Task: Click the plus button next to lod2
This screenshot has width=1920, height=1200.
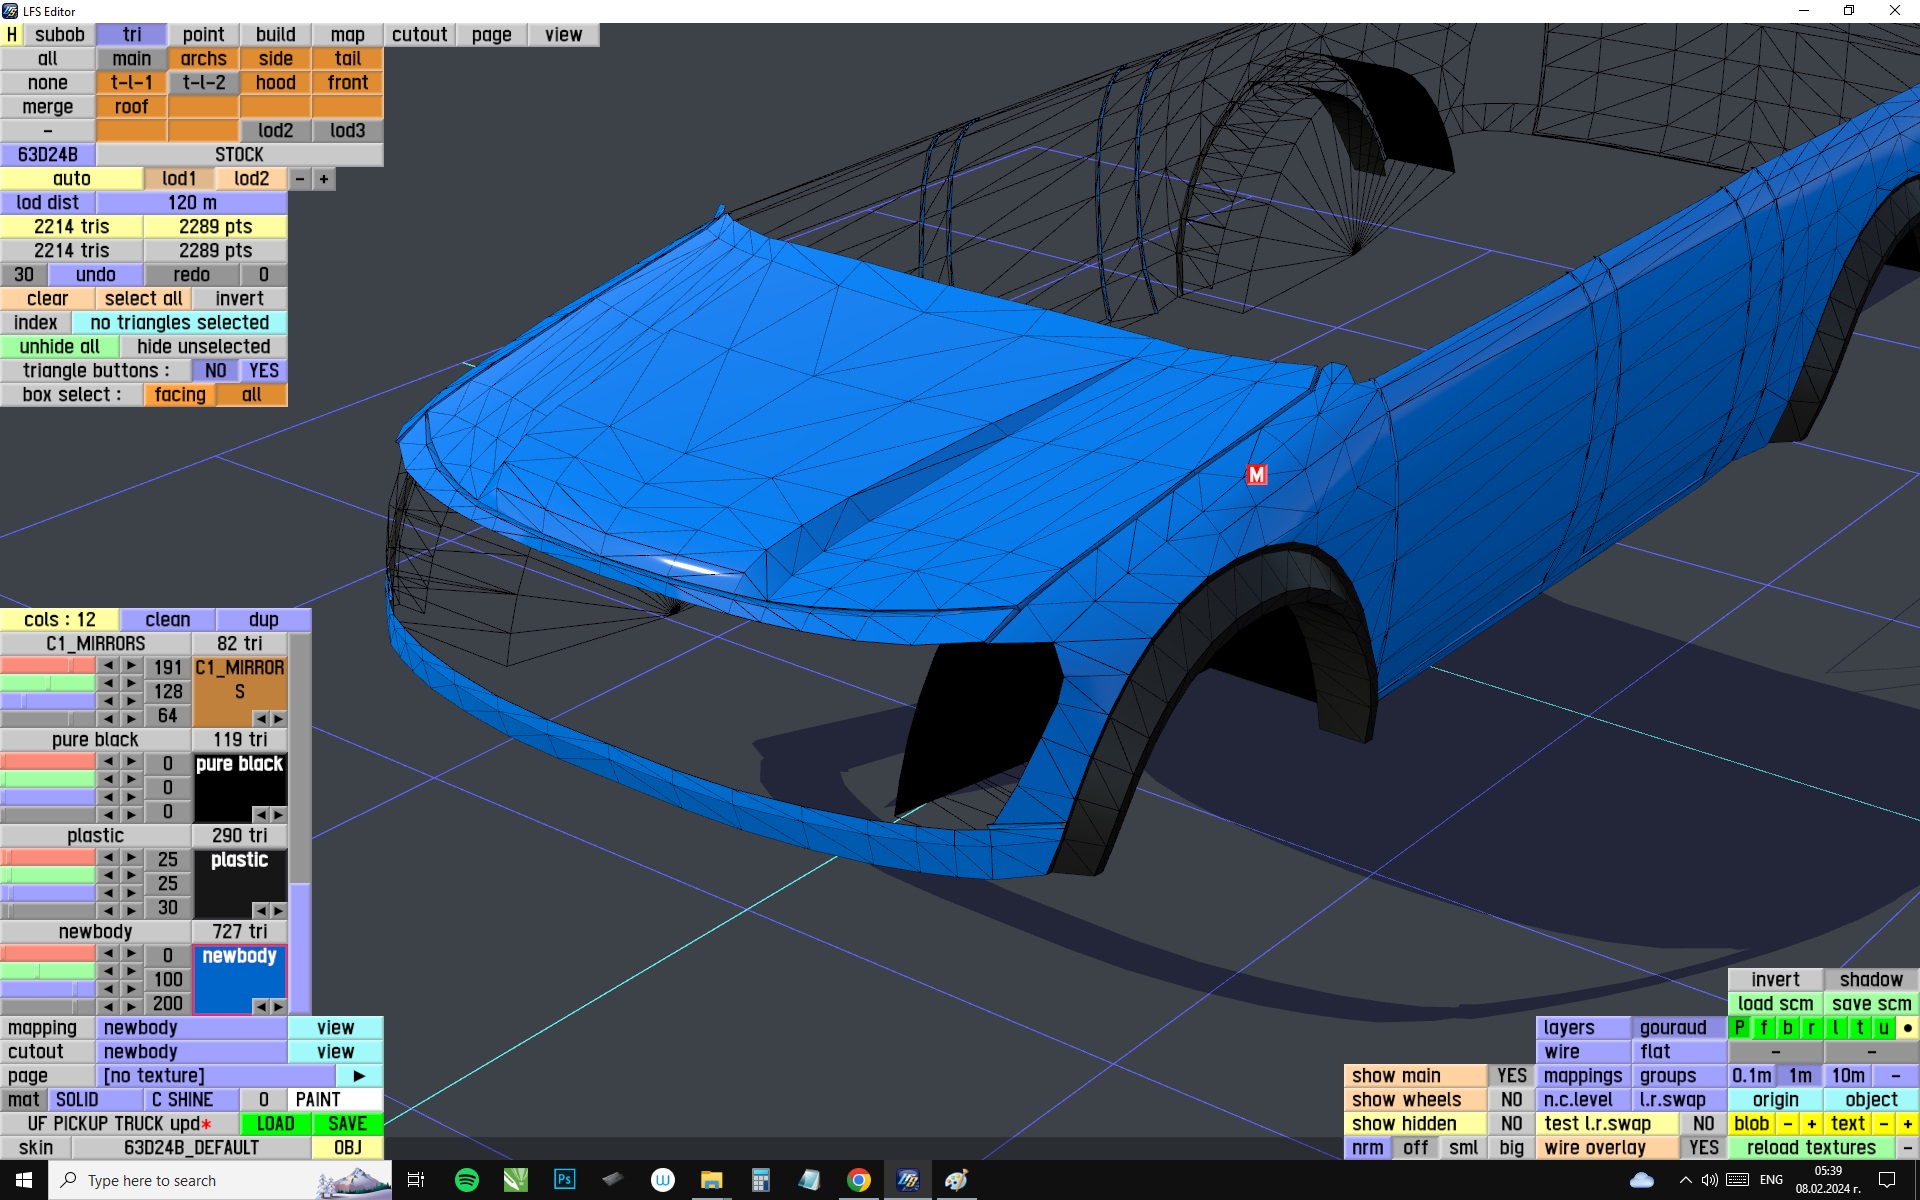Action: (324, 179)
